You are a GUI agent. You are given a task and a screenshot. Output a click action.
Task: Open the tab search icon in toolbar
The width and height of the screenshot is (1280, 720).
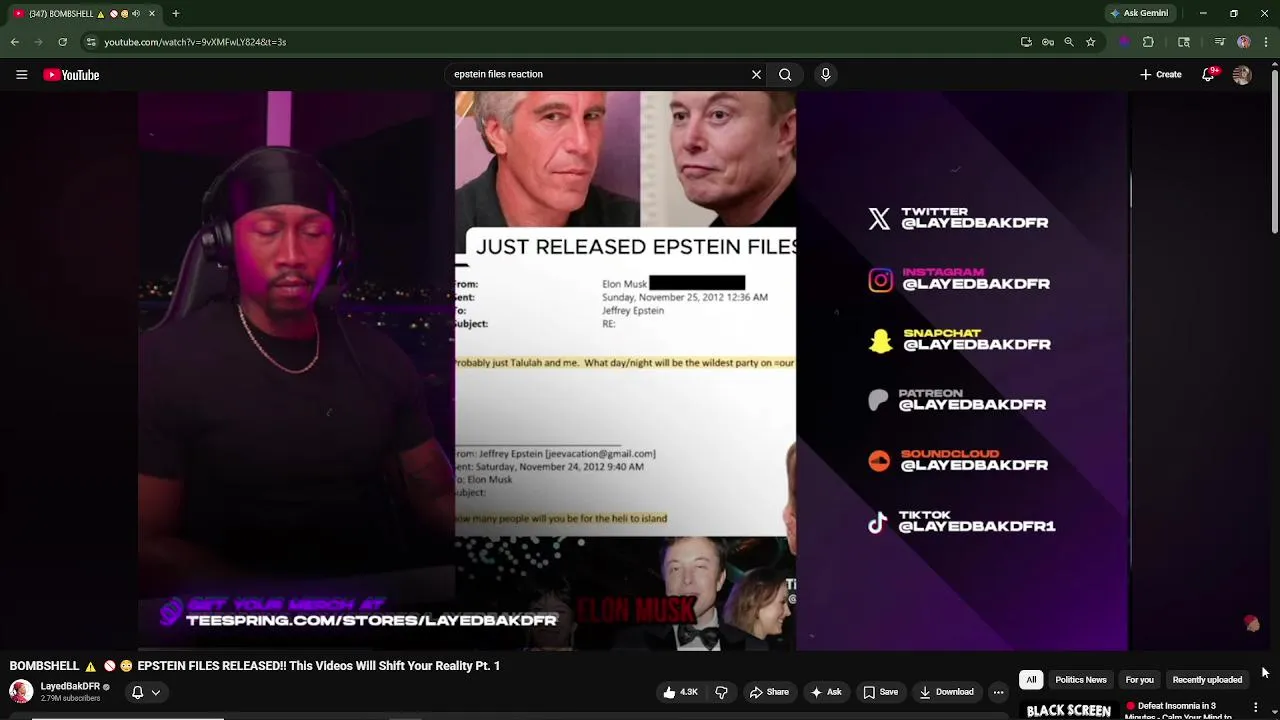pyautogui.click(x=1184, y=42)
